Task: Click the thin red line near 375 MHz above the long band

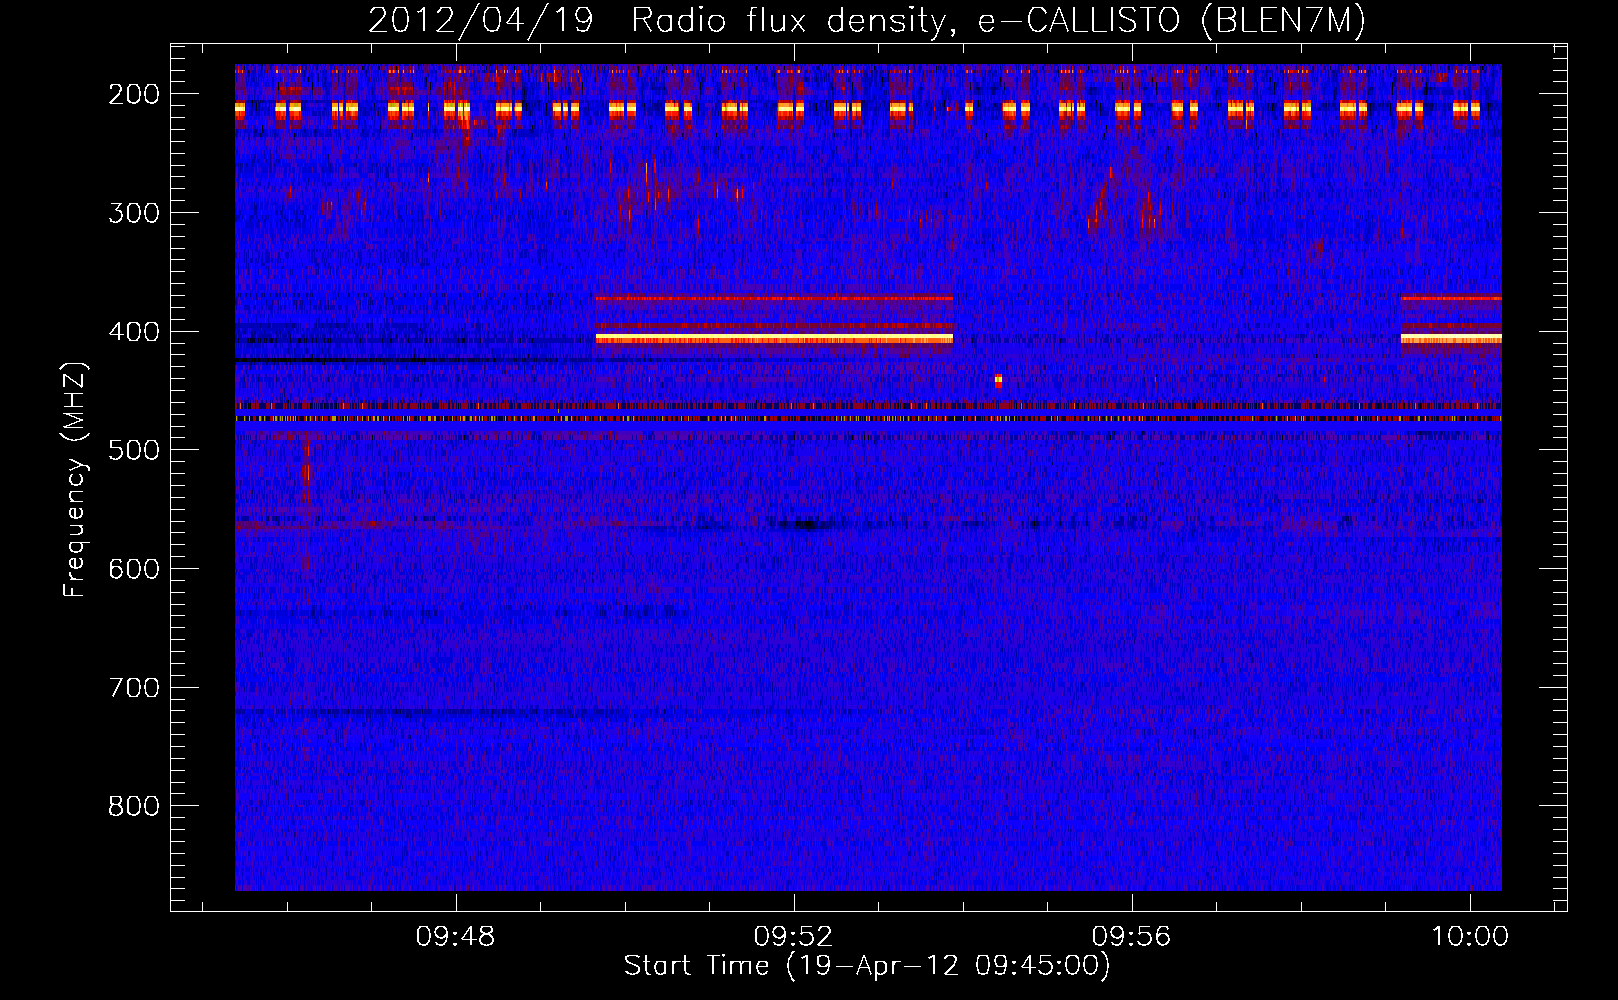Action: click(774, 298)
